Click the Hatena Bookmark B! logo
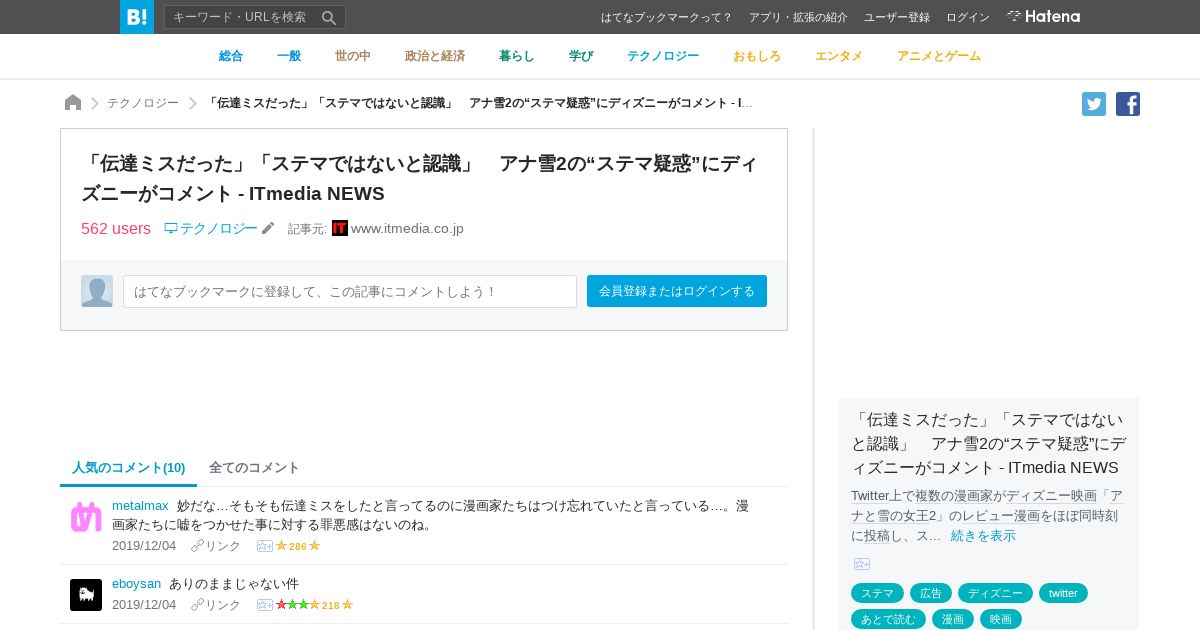This screenshot has height=630, width=1200. point(137,17)
